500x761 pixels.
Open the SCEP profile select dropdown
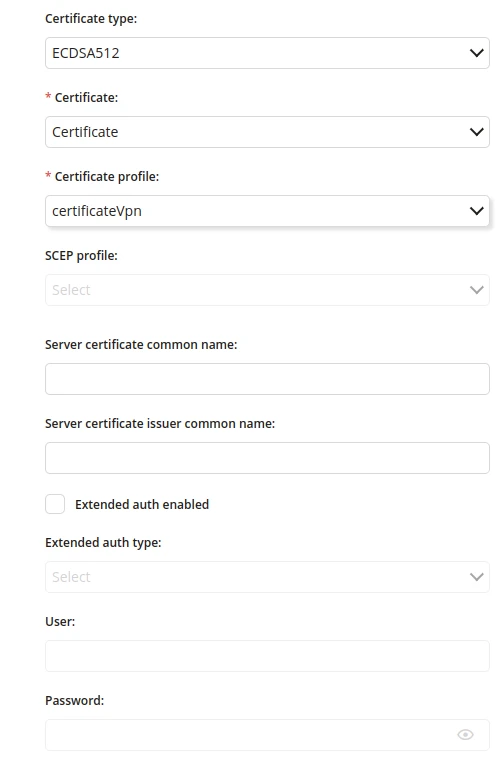(x=267, y=290)
